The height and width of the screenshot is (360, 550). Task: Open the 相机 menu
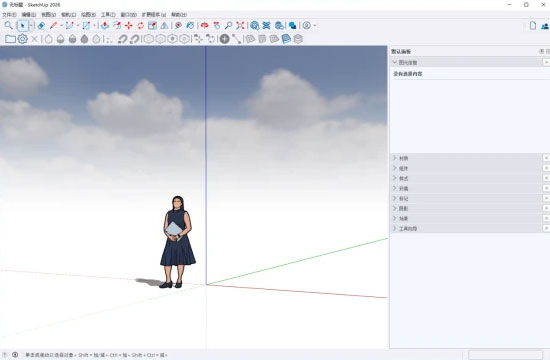[68, 15]
